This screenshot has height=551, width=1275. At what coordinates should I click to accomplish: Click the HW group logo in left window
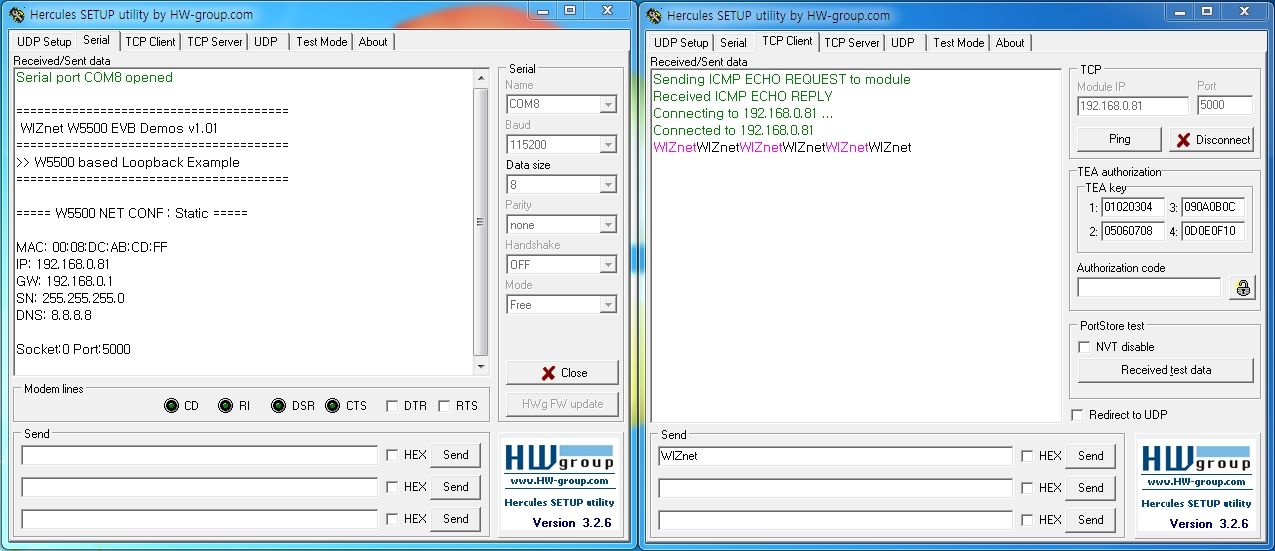coord(560,458)
